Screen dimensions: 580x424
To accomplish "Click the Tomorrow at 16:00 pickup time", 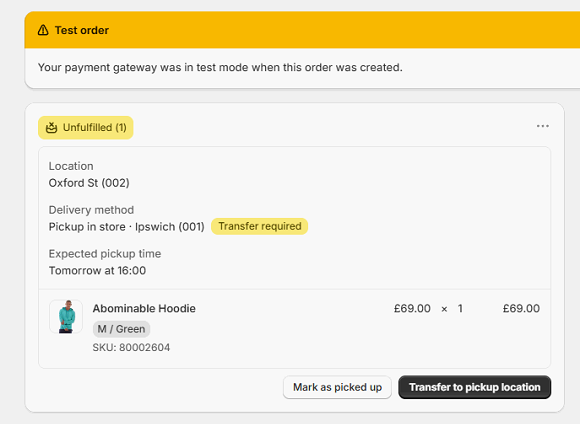I will [97, 270].
